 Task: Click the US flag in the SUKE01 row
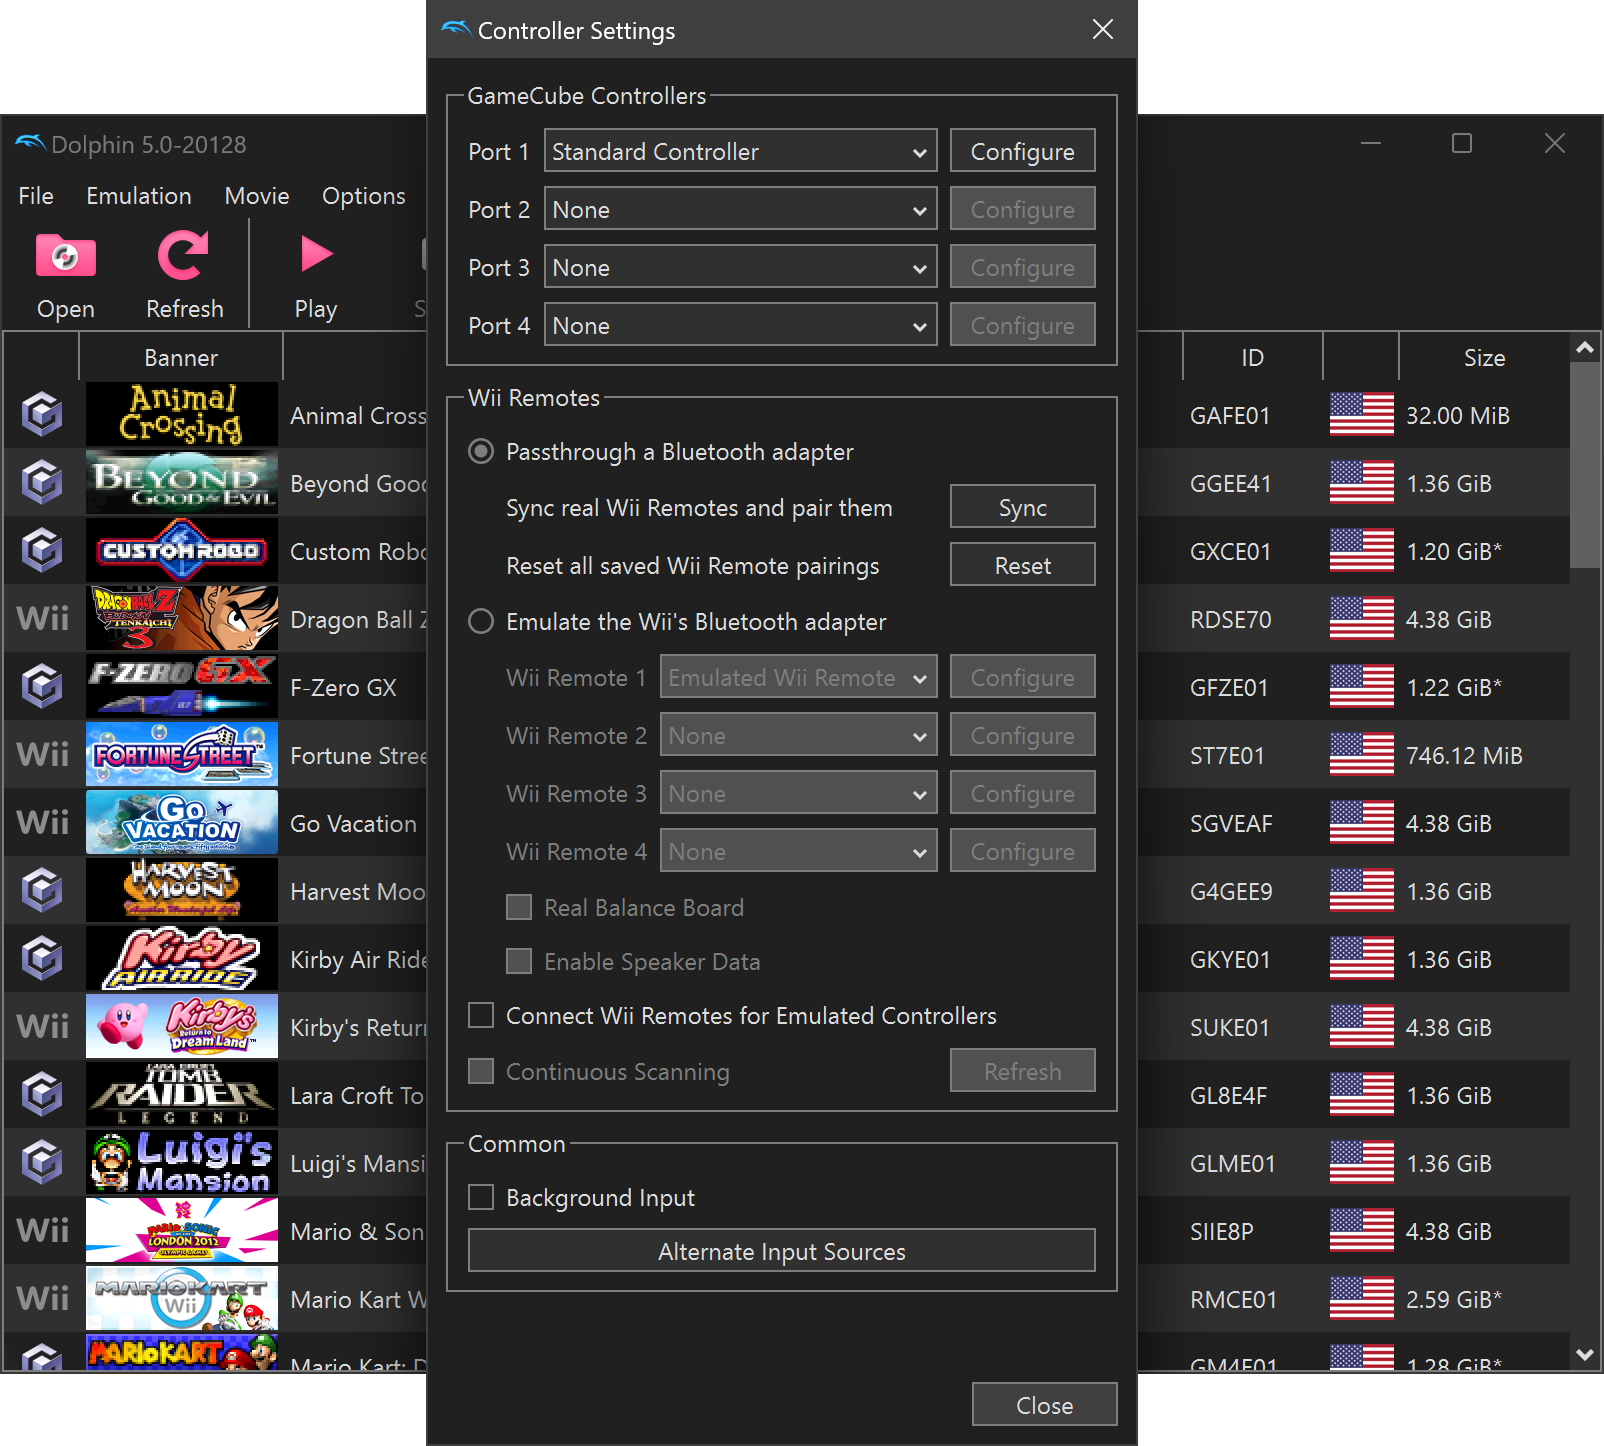pyautogui.click(x=1361, y=1026)
